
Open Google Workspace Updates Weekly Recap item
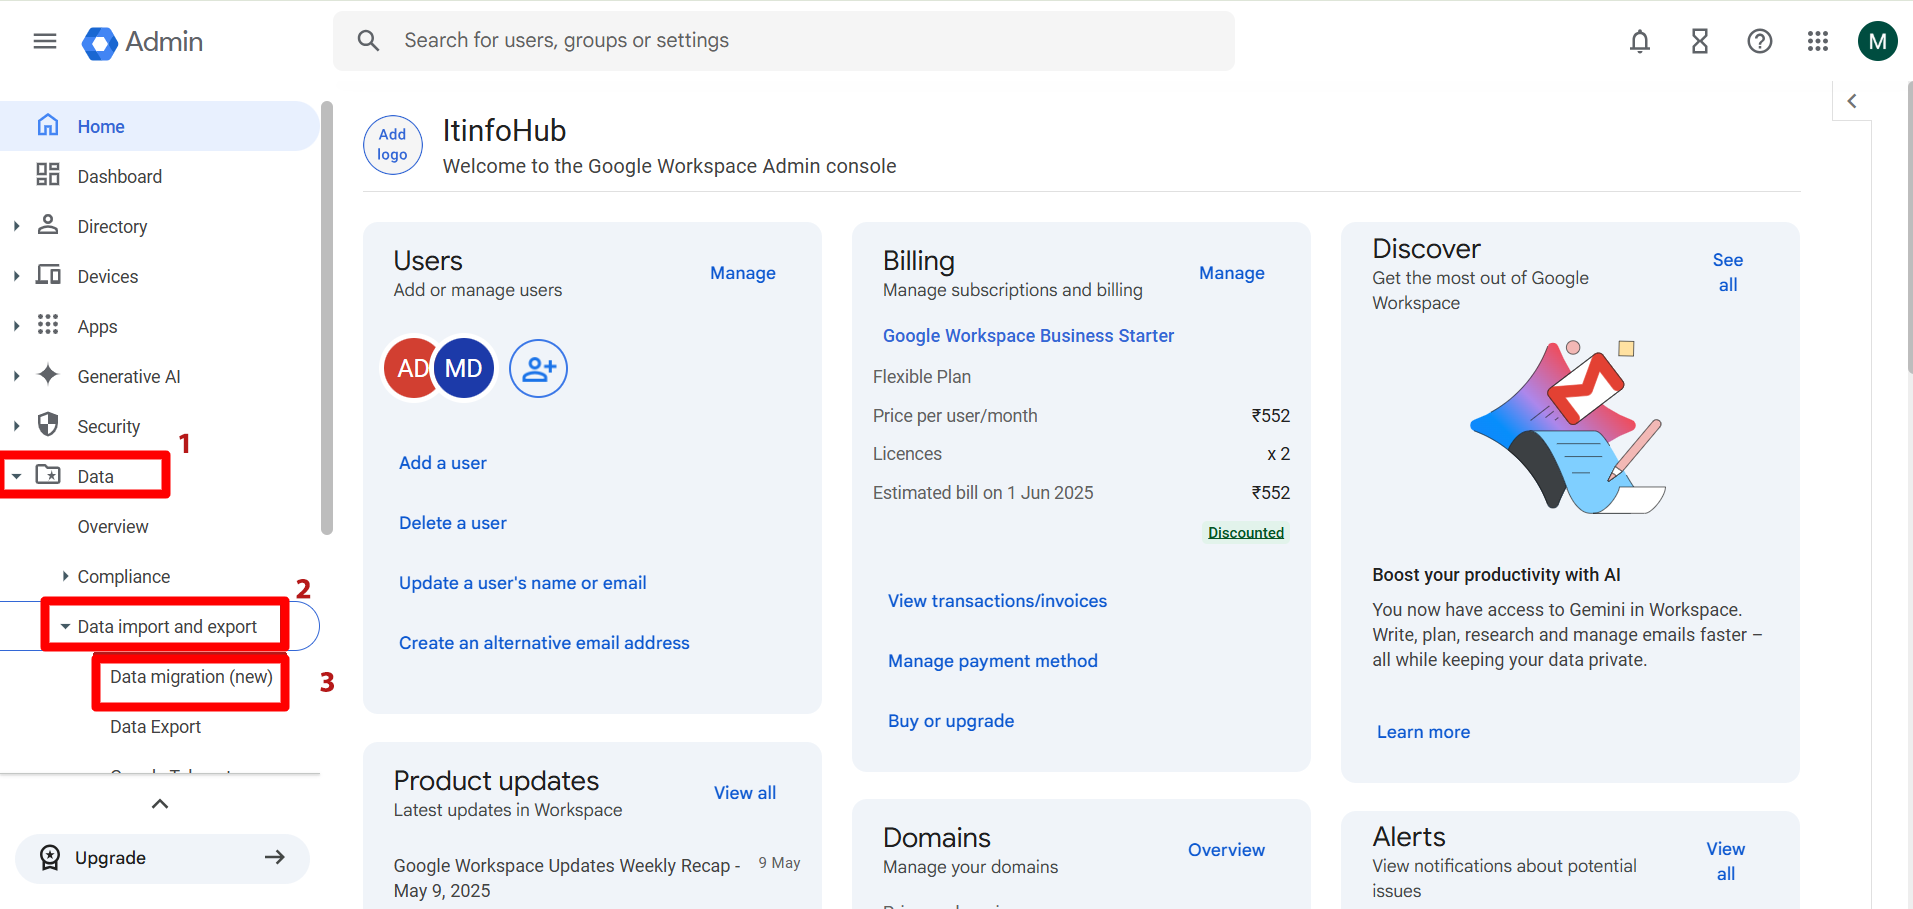point(567,878)
